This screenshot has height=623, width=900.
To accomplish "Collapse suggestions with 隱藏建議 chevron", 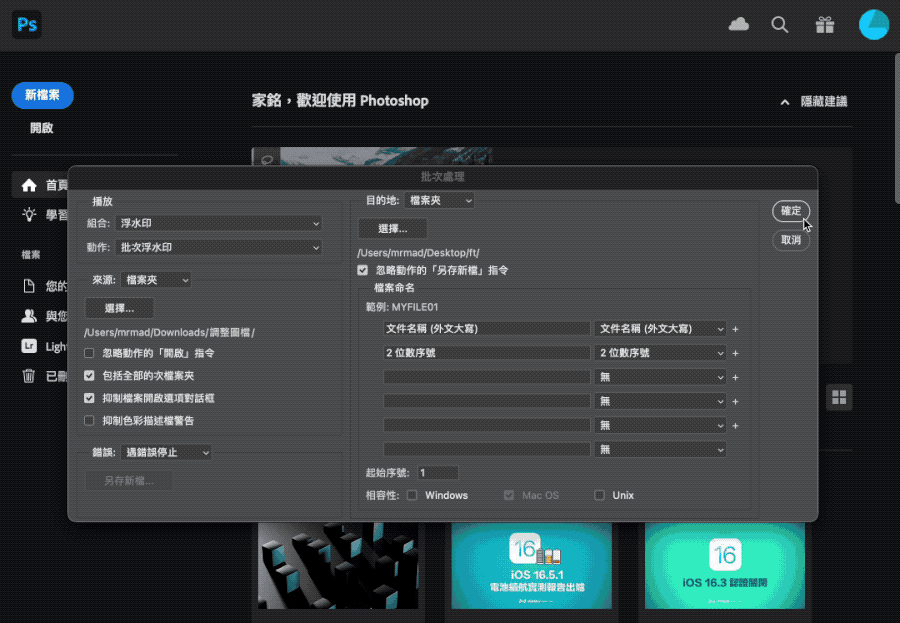I will 785,102.
